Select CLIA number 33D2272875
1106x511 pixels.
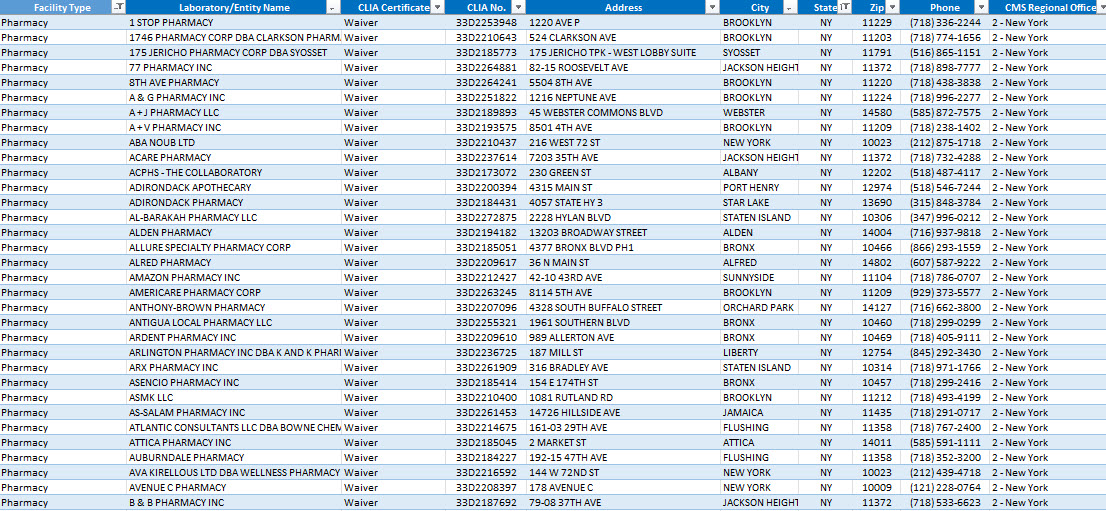(x=486, y=217)
